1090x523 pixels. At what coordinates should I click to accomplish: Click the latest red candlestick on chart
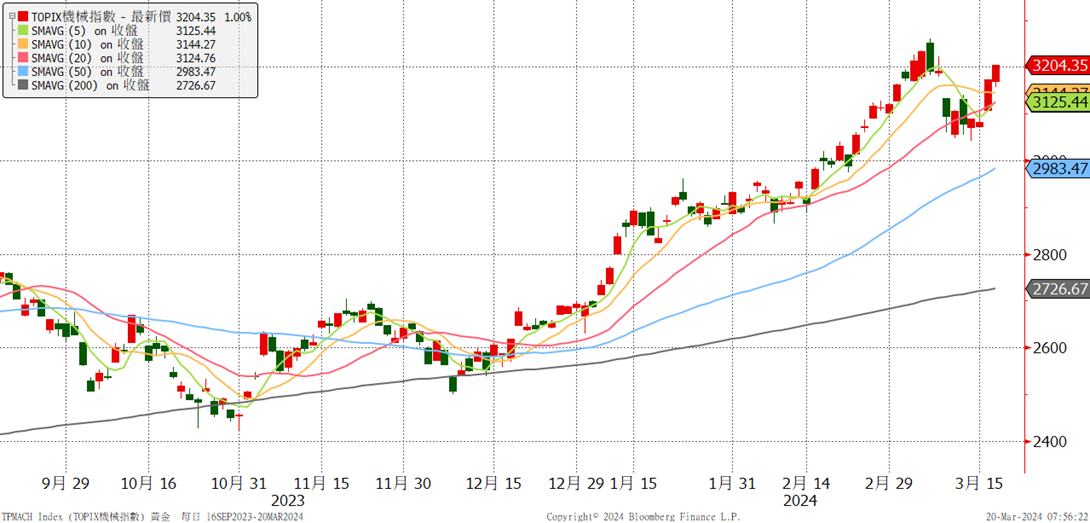pos(995,74)
